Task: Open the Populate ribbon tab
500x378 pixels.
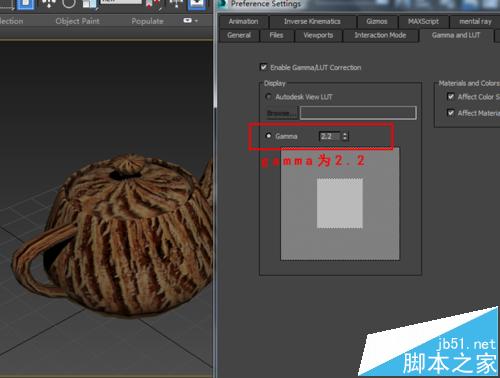Action: tap(147, 21)
